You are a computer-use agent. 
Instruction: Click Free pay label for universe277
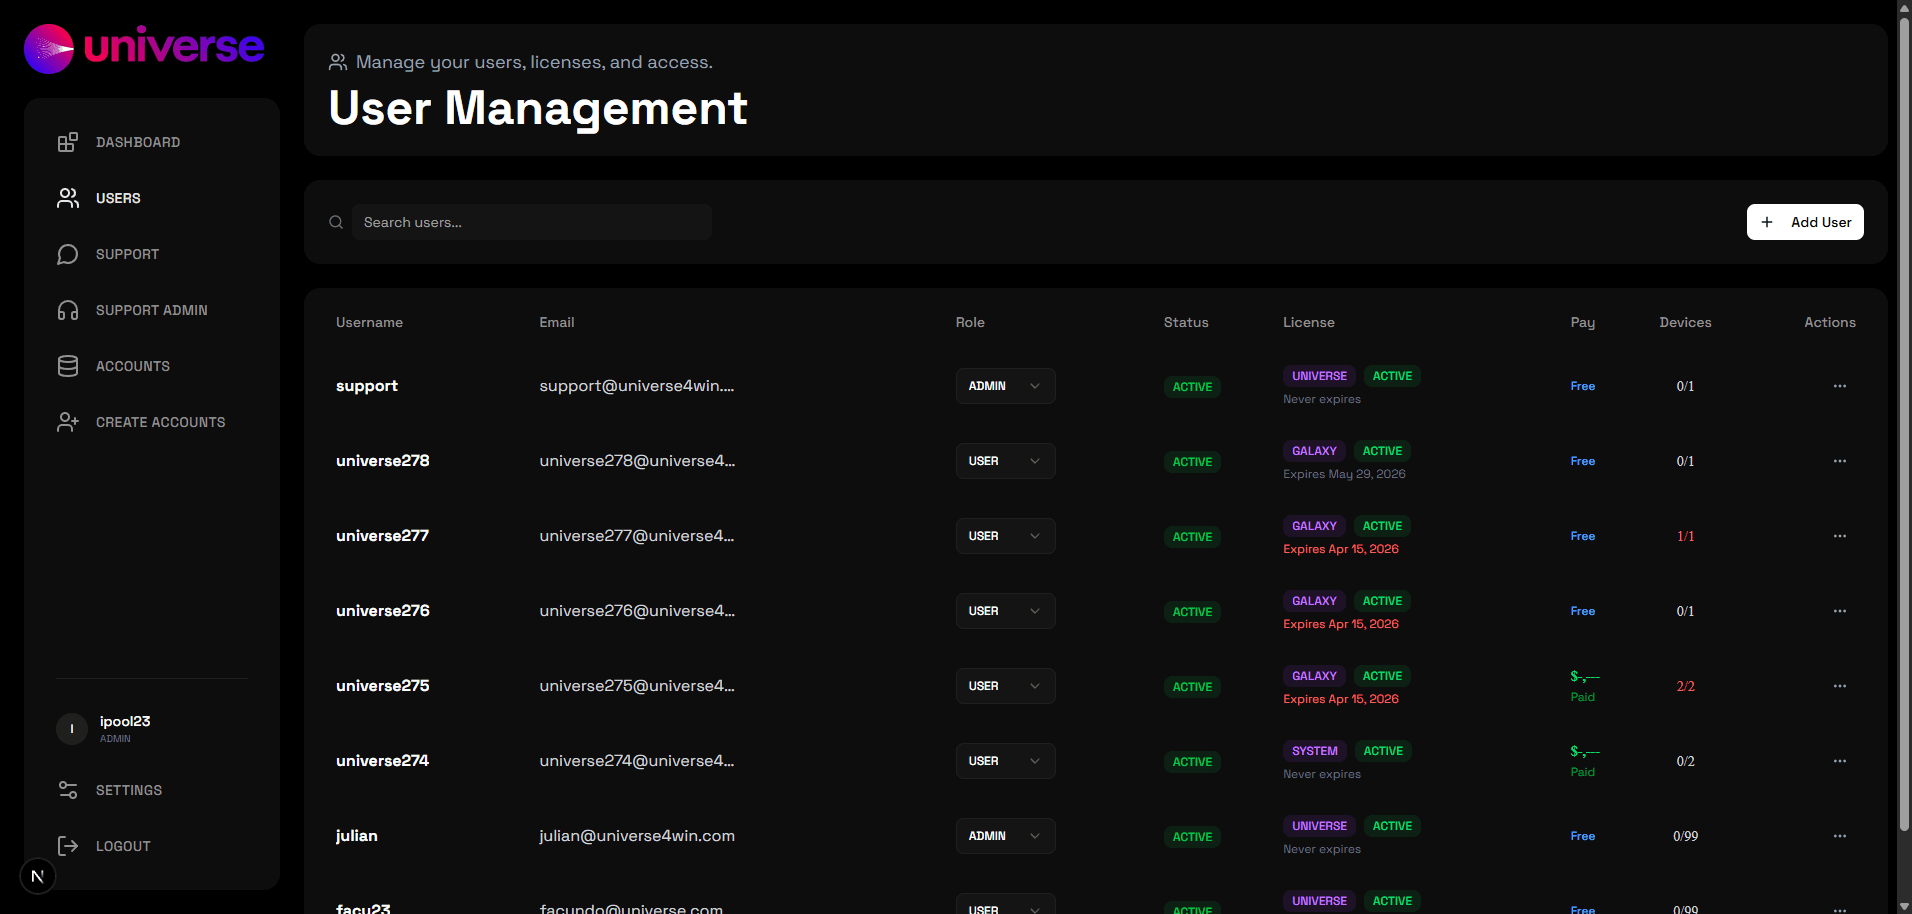1583,536
